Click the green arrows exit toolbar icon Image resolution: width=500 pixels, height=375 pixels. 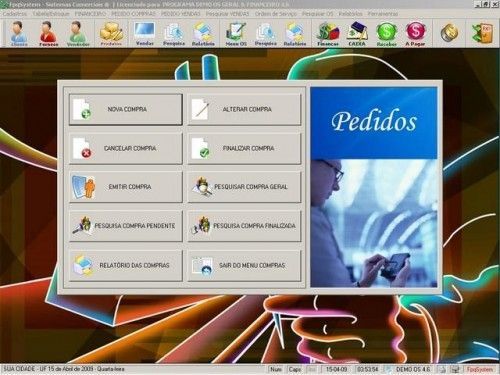(482, 33)
